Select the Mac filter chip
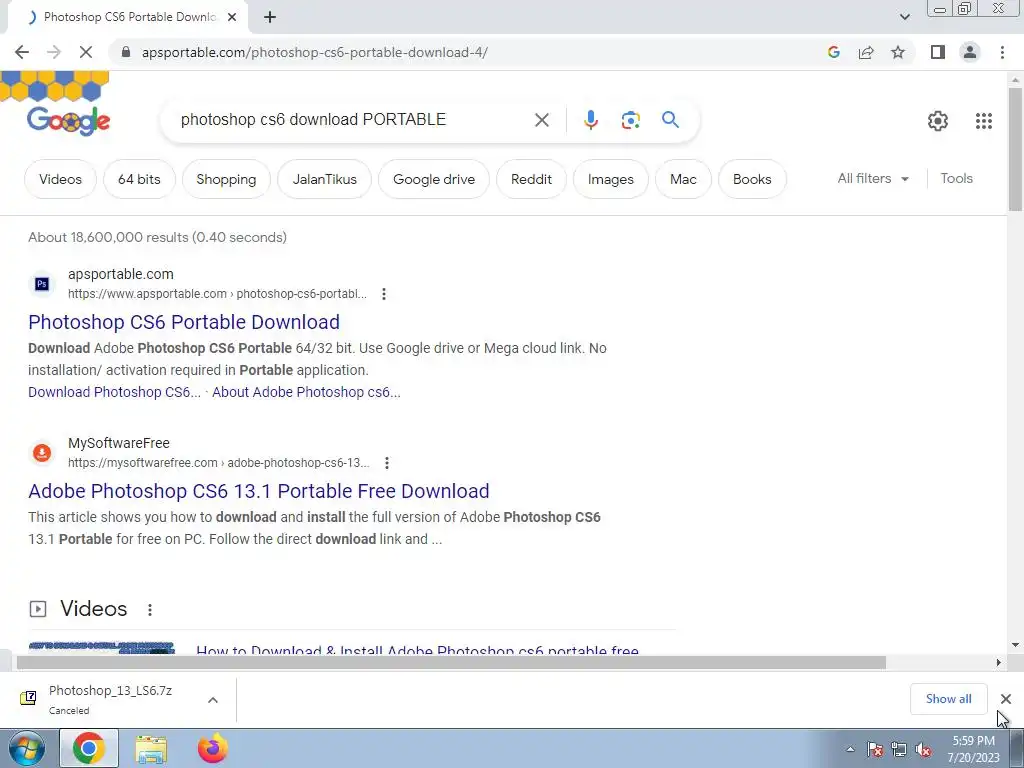Screen dimensions: 1024x768 [683, 179]
